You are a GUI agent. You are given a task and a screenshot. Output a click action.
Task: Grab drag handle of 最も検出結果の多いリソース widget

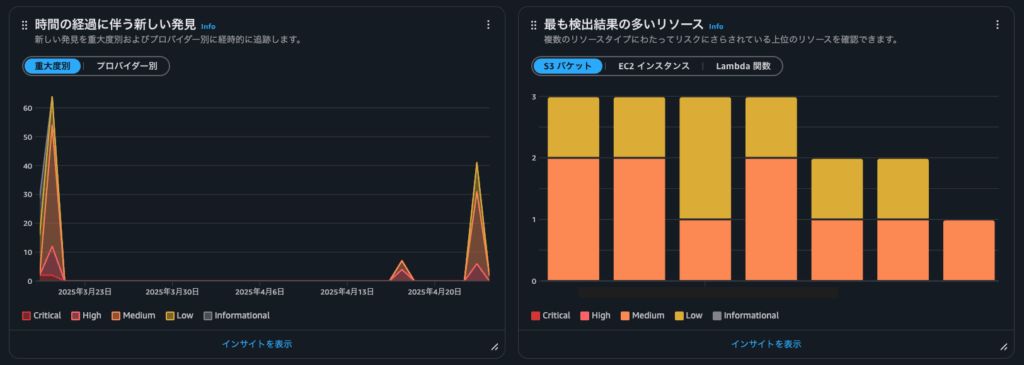click(x=534, y=25)
